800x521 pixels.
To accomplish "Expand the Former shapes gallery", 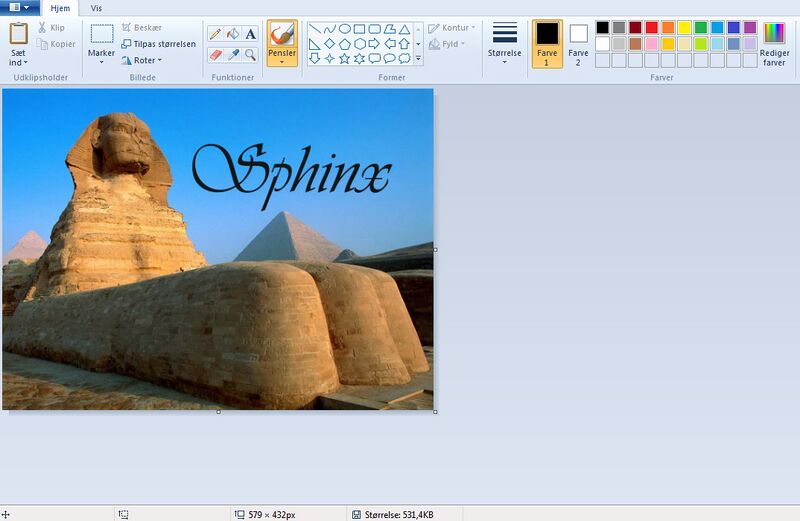I will 418,59.
